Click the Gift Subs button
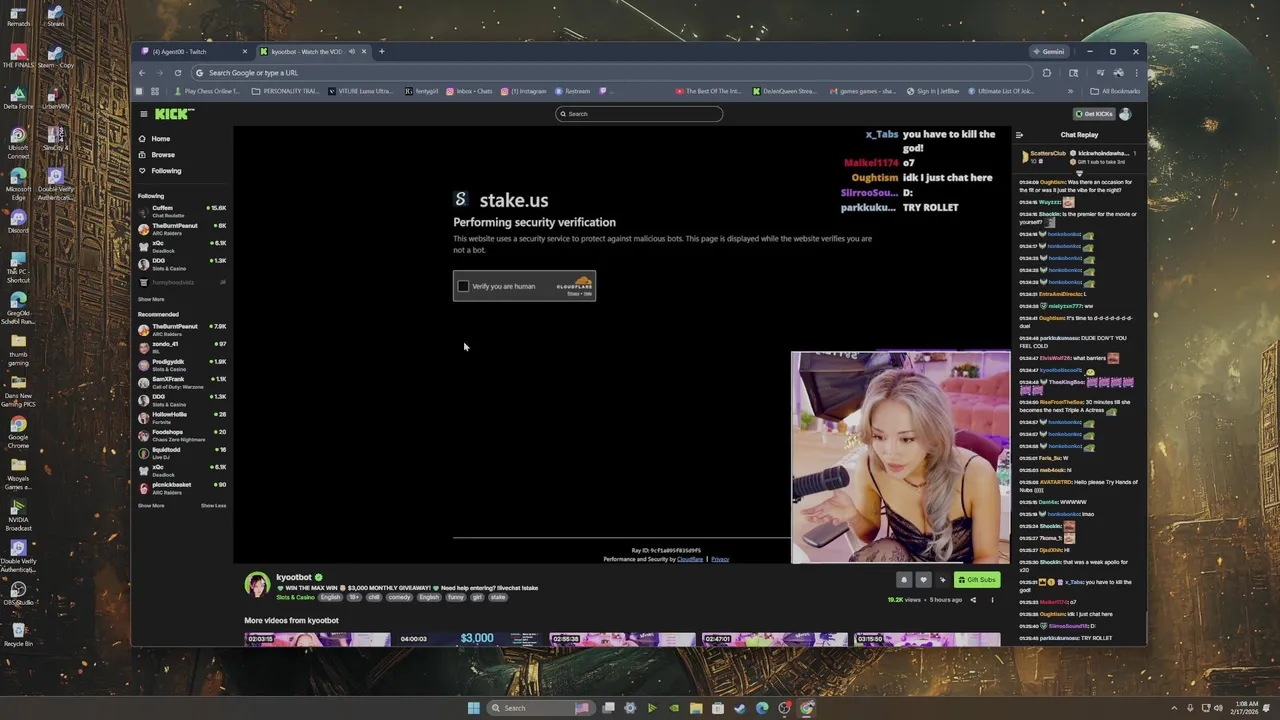This screenshot has height=720, width=1280. pos(977,580)
